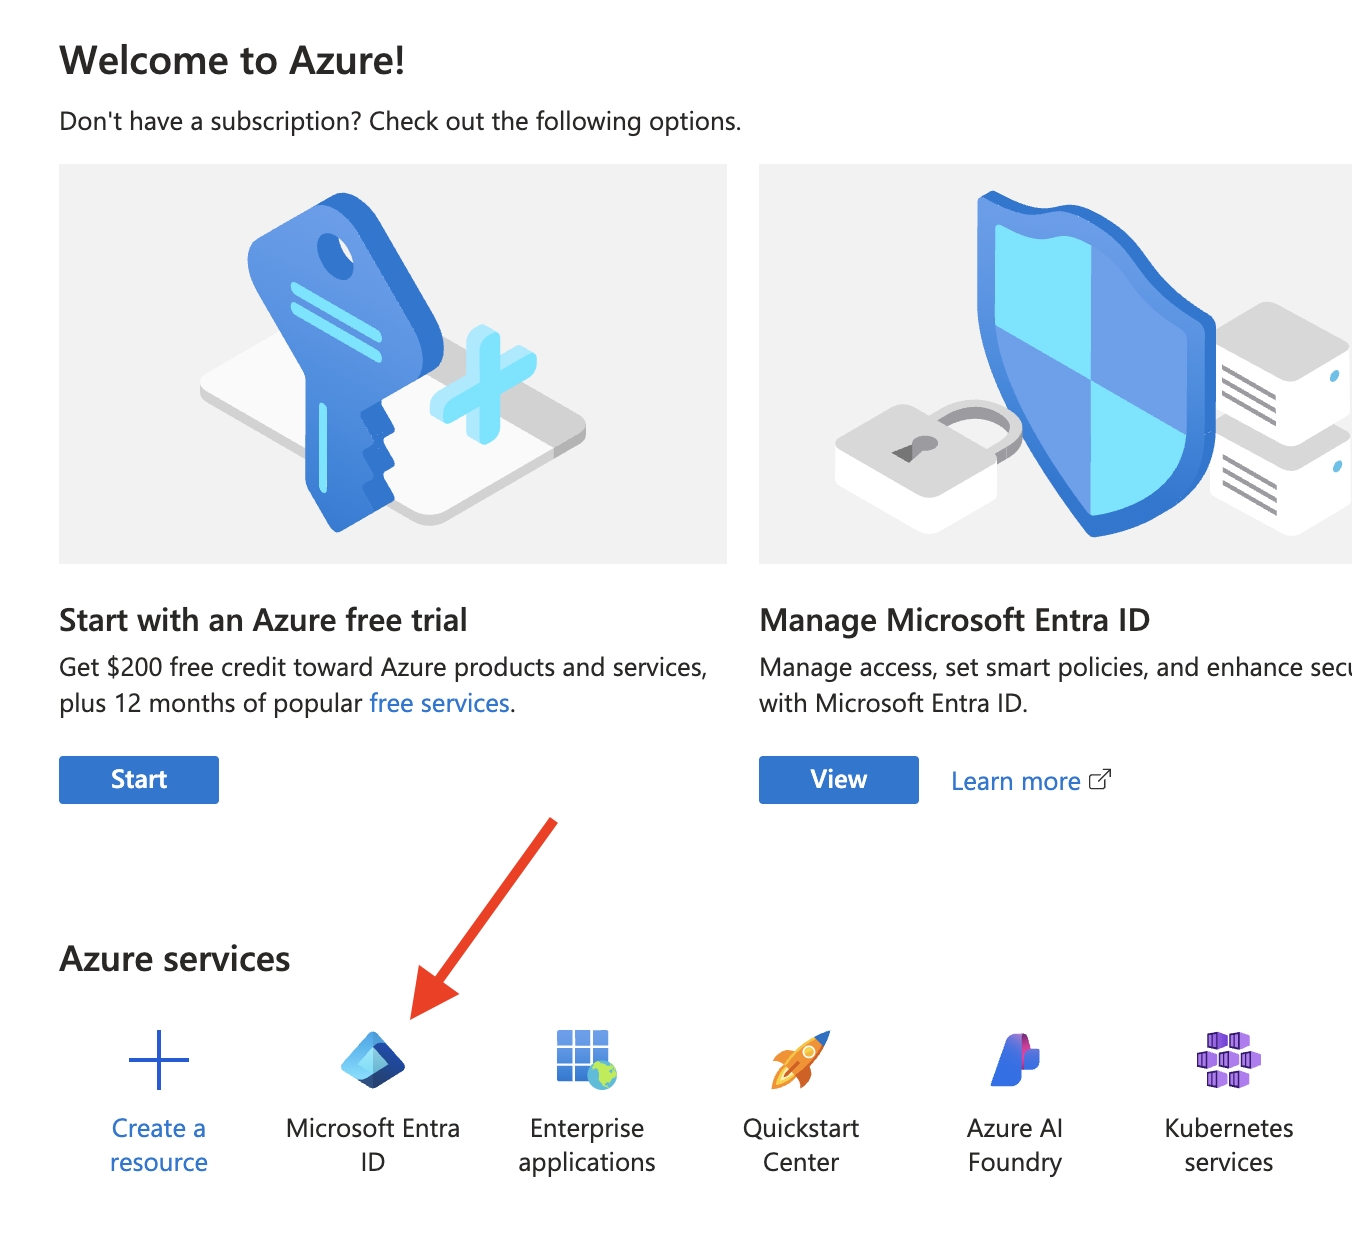
Task: Follow the free services link
Action: (440, 703)
